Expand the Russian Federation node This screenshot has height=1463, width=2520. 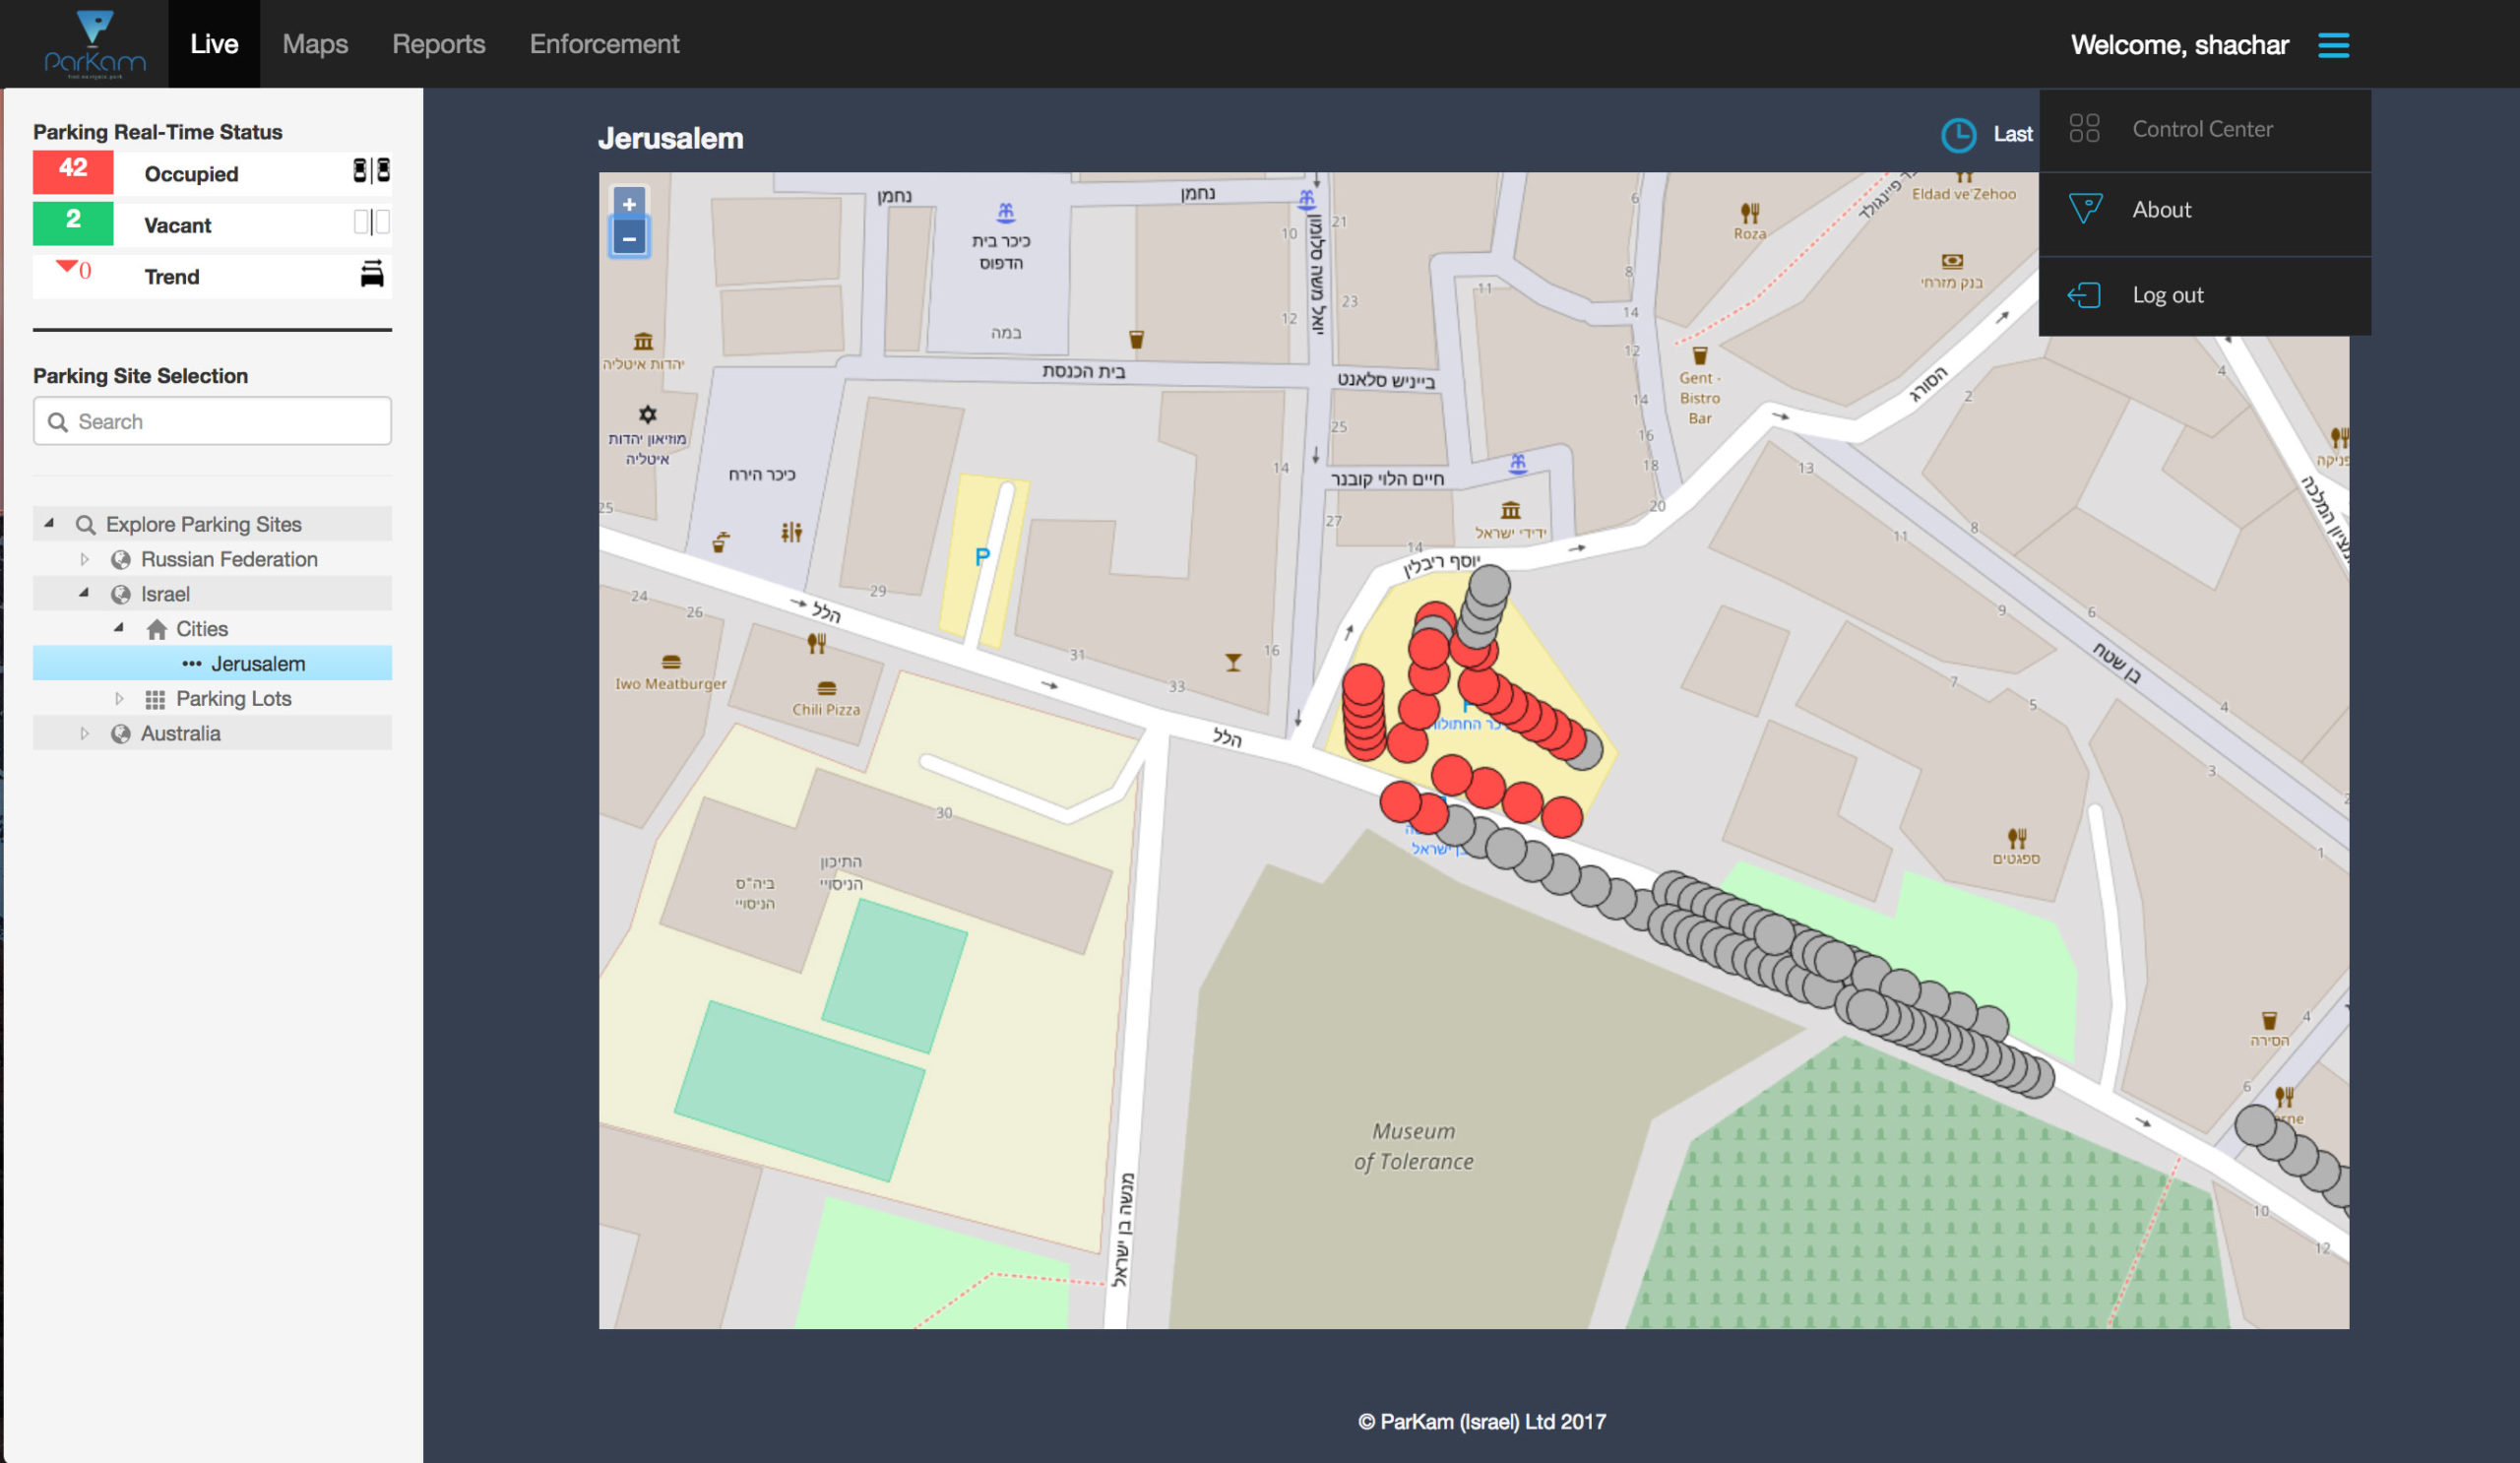(85, 559)
